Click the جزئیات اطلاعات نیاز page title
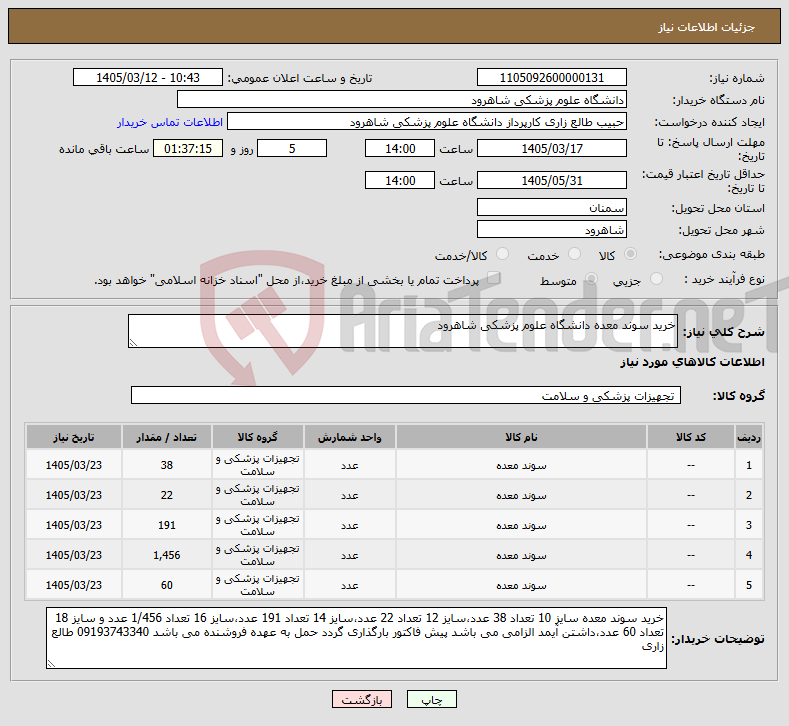This screenshot has width=789, height=726. 706,27
